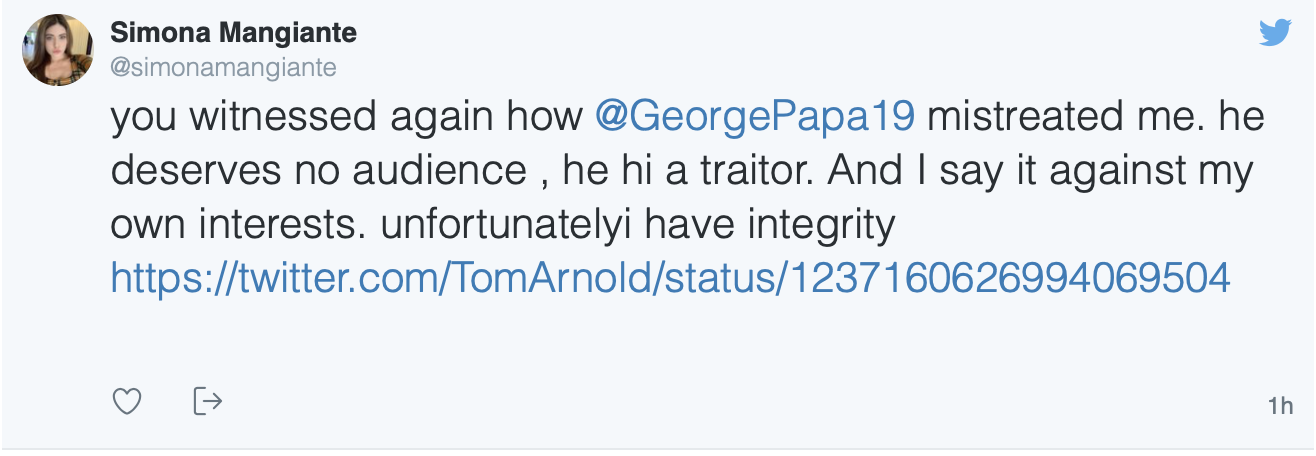Open Twitter via the blue bird logo
This screenshot has height=456, width=1316.
[x=1274, y=34]
